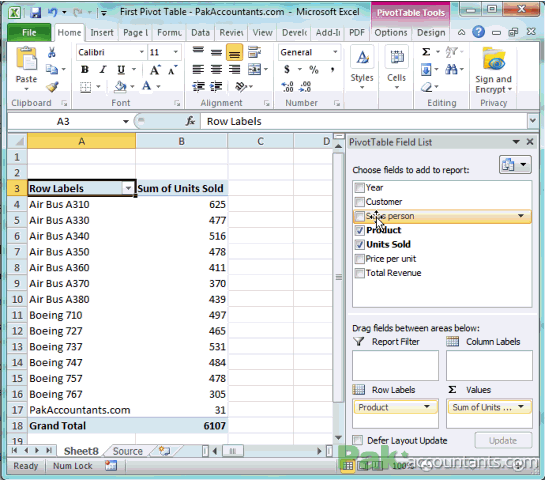Apply the Font Color letter A
The height and width of the screenshot is (480, 545).
click(147, 86)
